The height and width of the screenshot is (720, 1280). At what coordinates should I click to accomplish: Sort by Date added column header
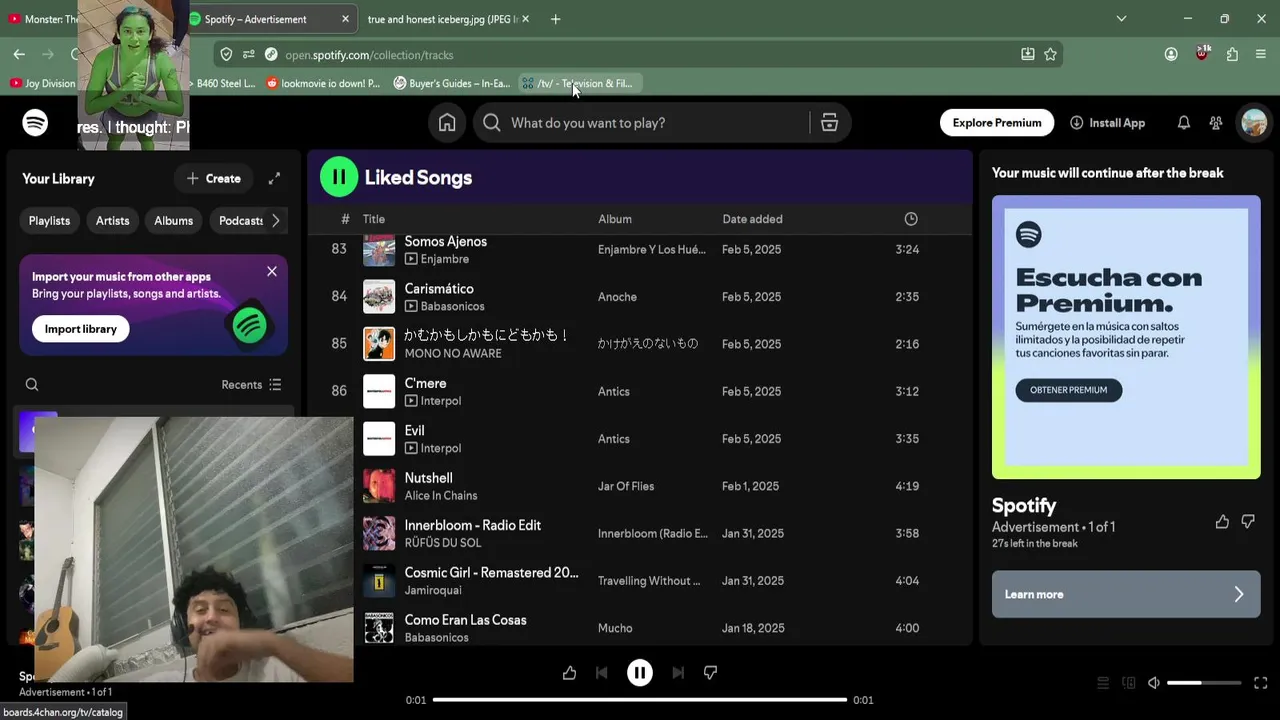pos(752,219)
